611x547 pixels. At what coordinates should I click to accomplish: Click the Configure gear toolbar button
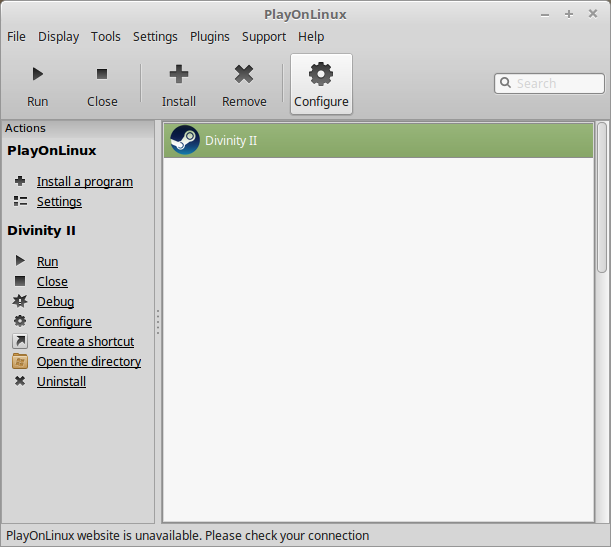pyautogui.click(x=321, y=84)
